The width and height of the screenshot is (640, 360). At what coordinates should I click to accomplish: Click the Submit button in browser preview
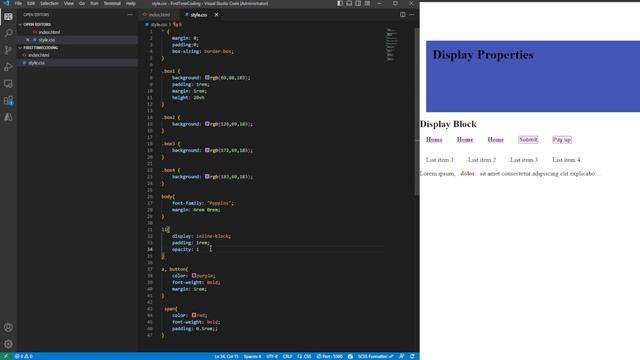528,140
